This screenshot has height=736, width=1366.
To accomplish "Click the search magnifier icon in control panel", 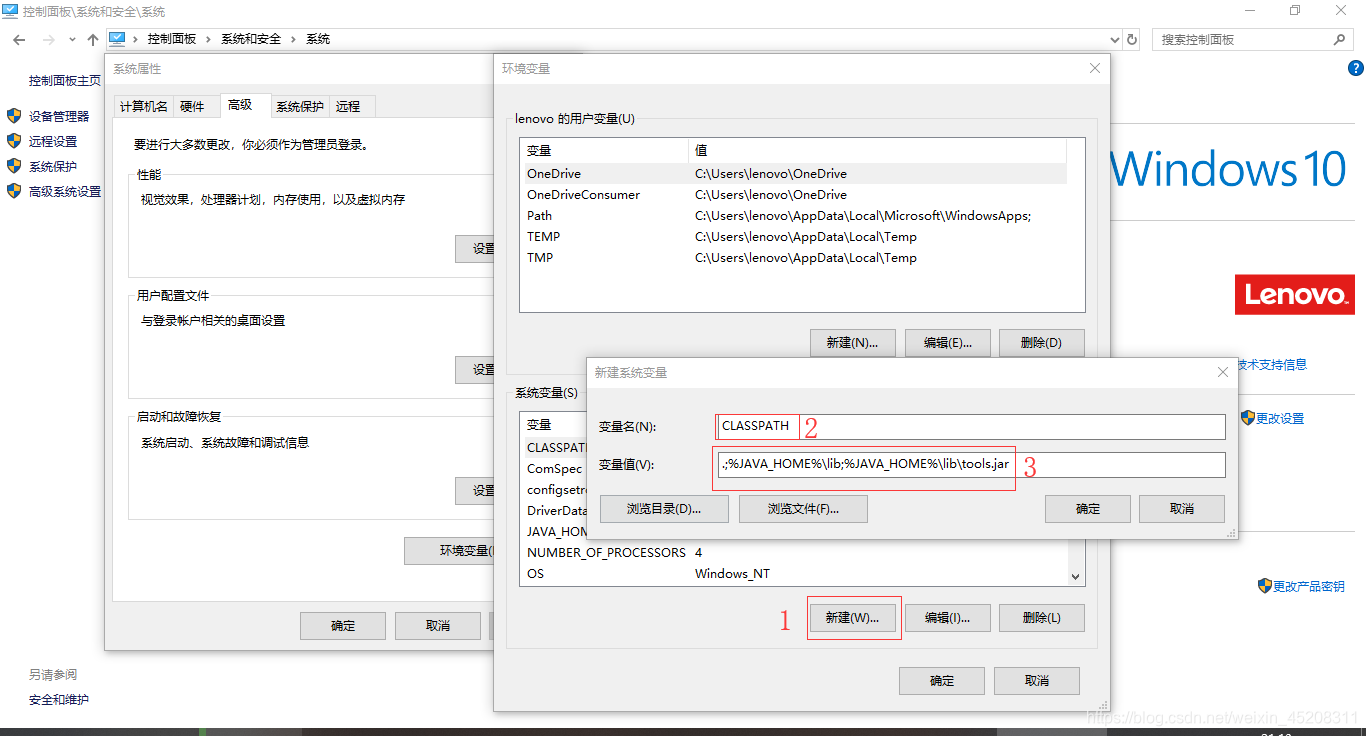I will click(x=1340, y=39).
